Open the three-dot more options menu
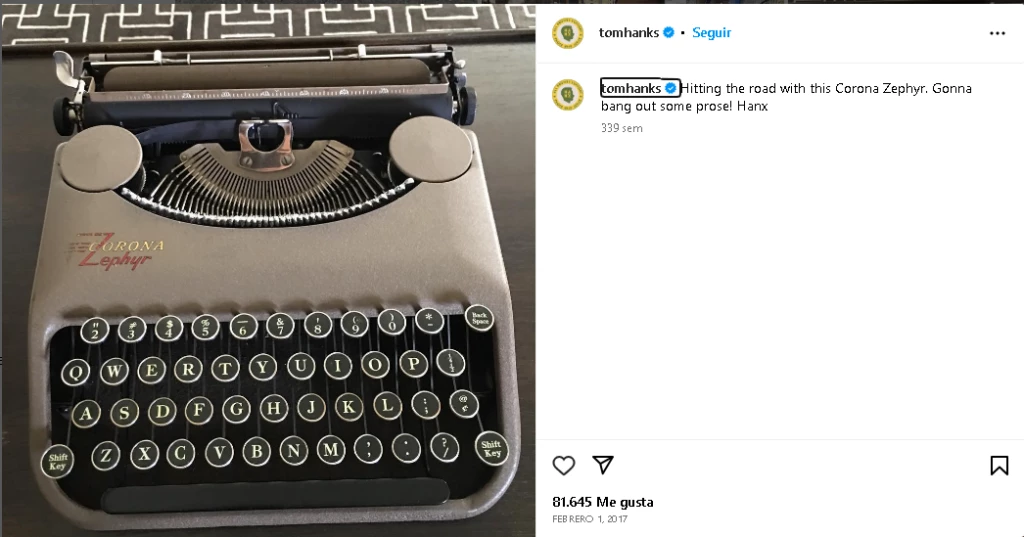 coord(997,33)
